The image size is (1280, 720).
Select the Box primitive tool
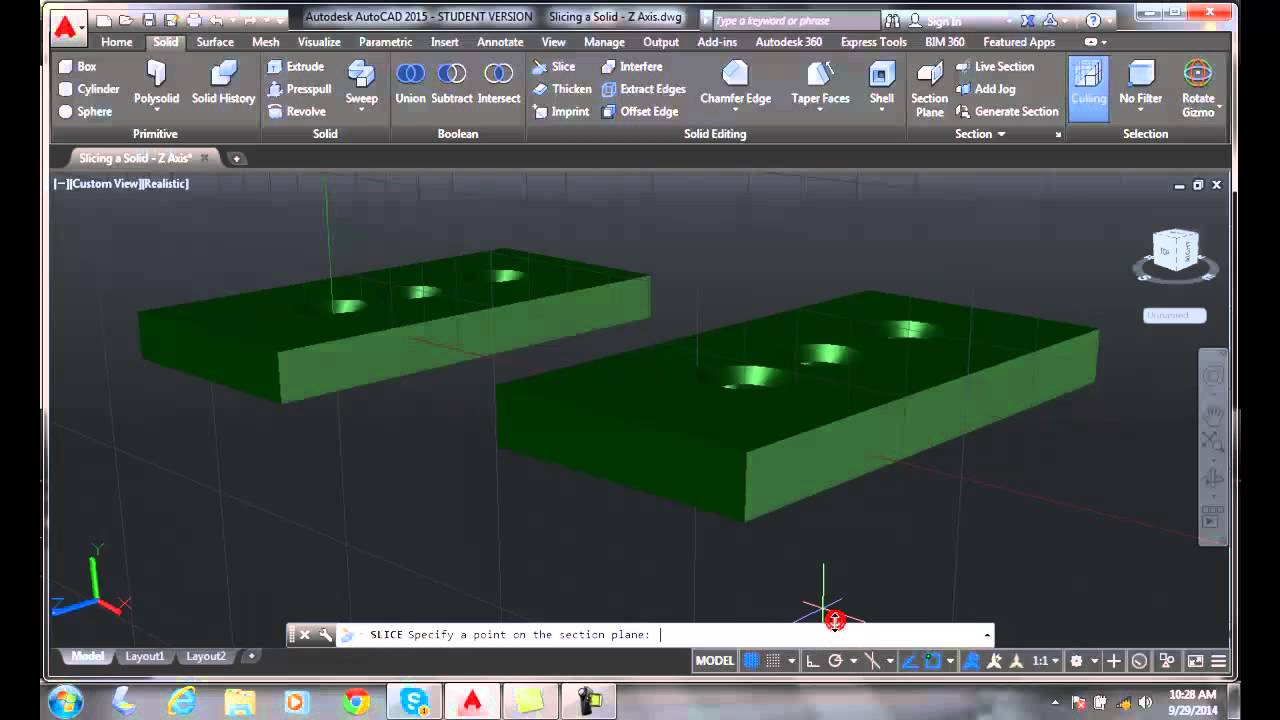point(78,66)
